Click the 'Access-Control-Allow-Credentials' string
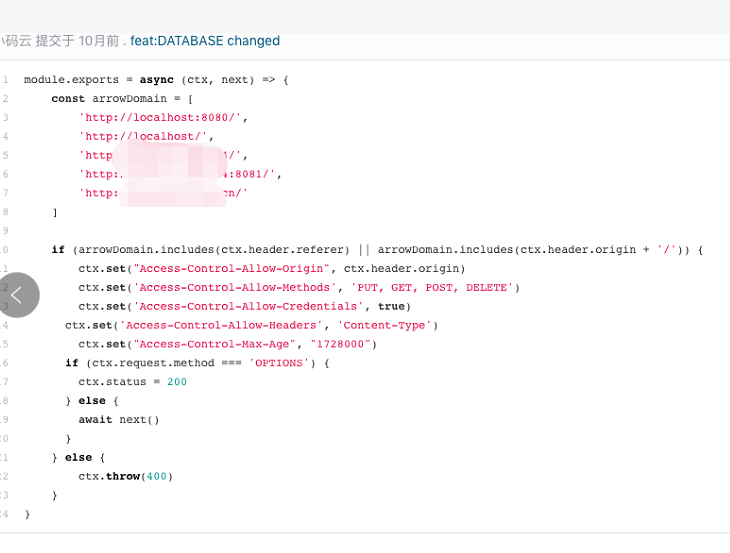Screen dimensions: 730x553 pyautogui.click(x=248, y=306)
